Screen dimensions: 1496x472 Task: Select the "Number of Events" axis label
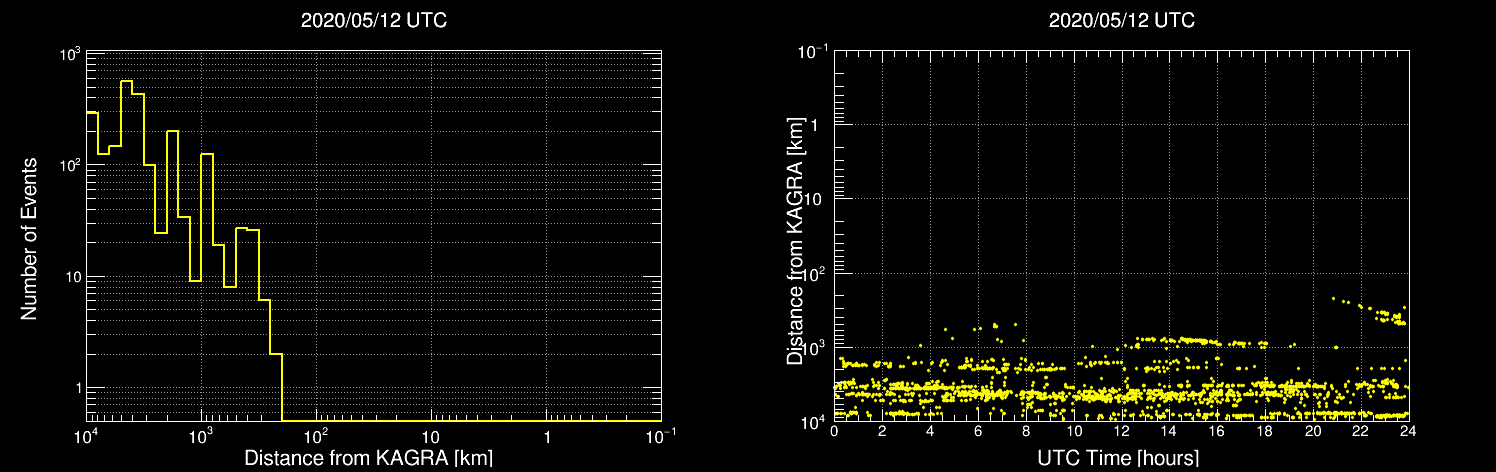(x=29, y=237)
